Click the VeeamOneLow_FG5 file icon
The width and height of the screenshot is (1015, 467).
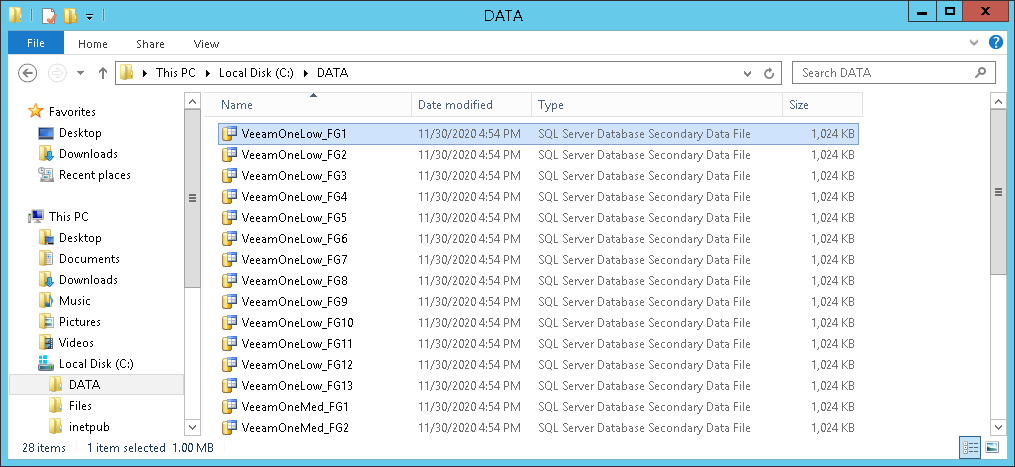[229, 218]
